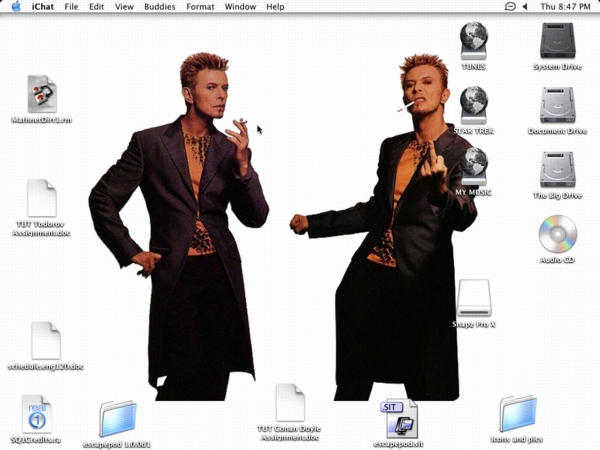This screenshot has width=600, height=450.
Task: Select the Snapz Pro X disk image
Action: tap(474, 298)
